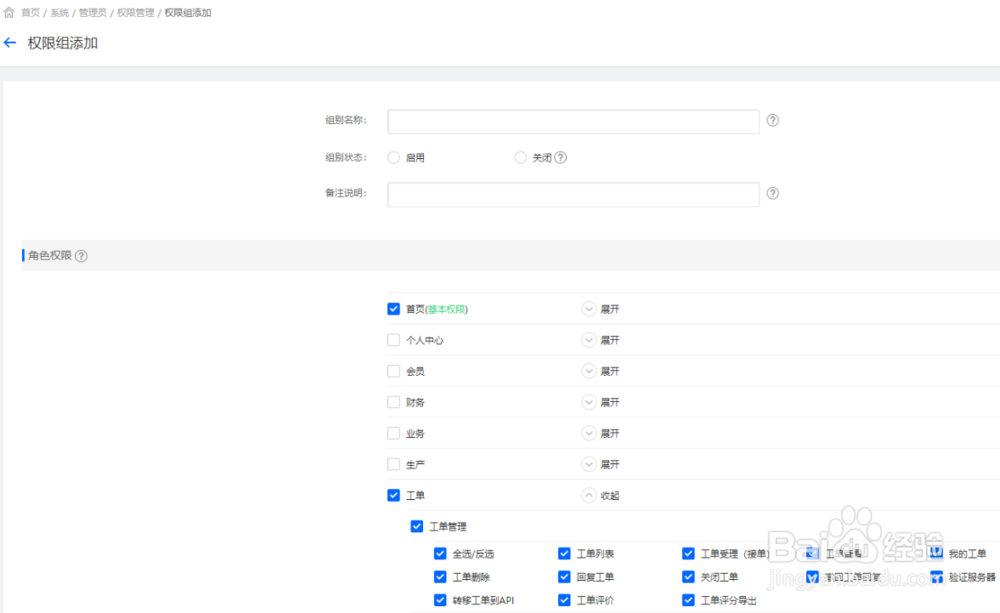
Task: Click the blue back arrow beside 权限组添加
Action: click(10, 43)
